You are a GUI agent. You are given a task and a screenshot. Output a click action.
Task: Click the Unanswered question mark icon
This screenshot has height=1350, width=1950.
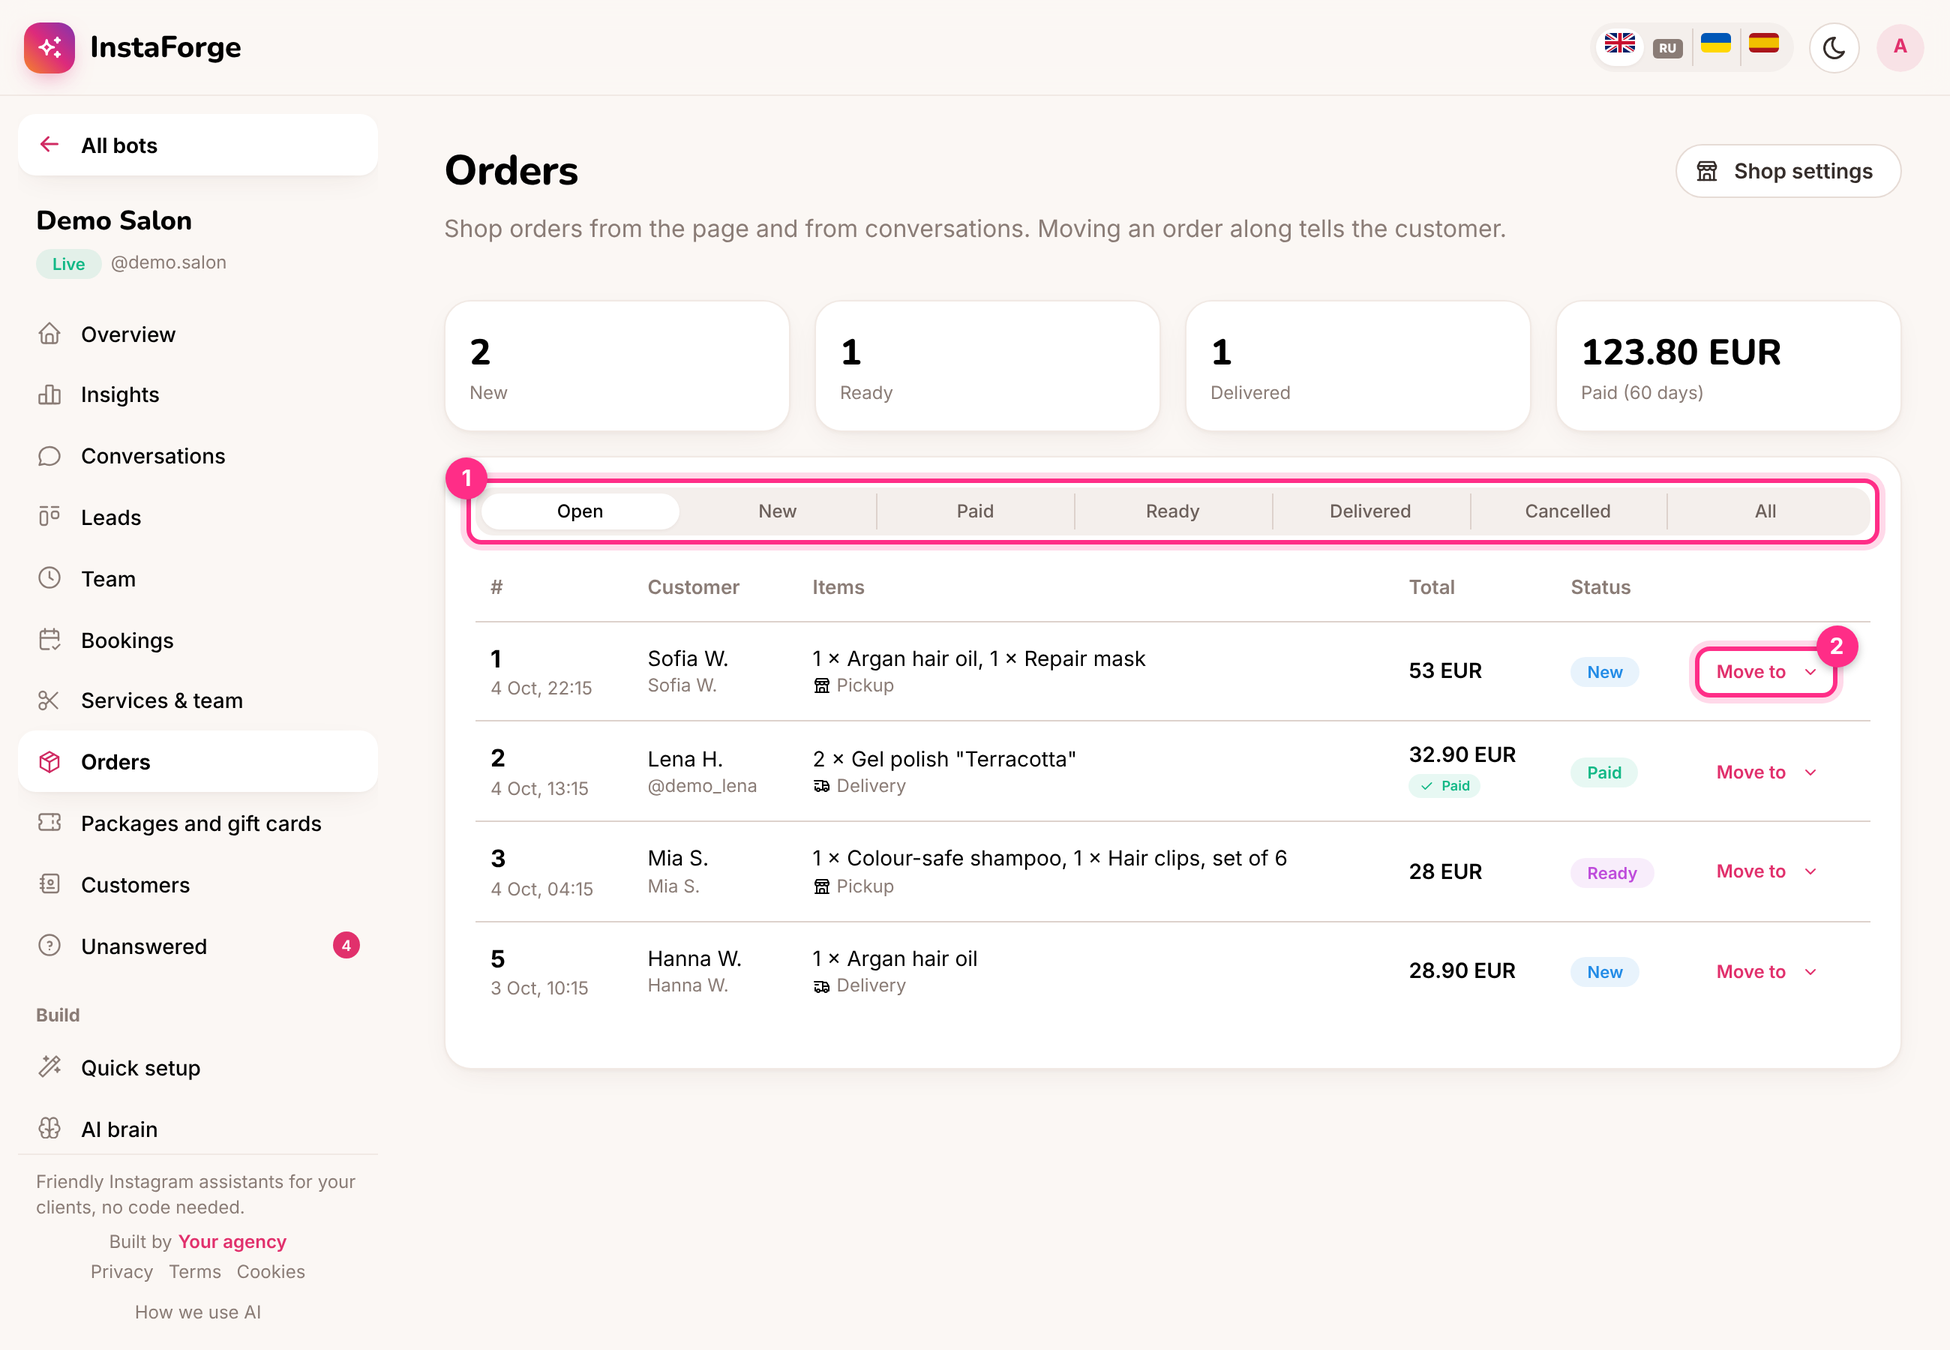(49, 945)
